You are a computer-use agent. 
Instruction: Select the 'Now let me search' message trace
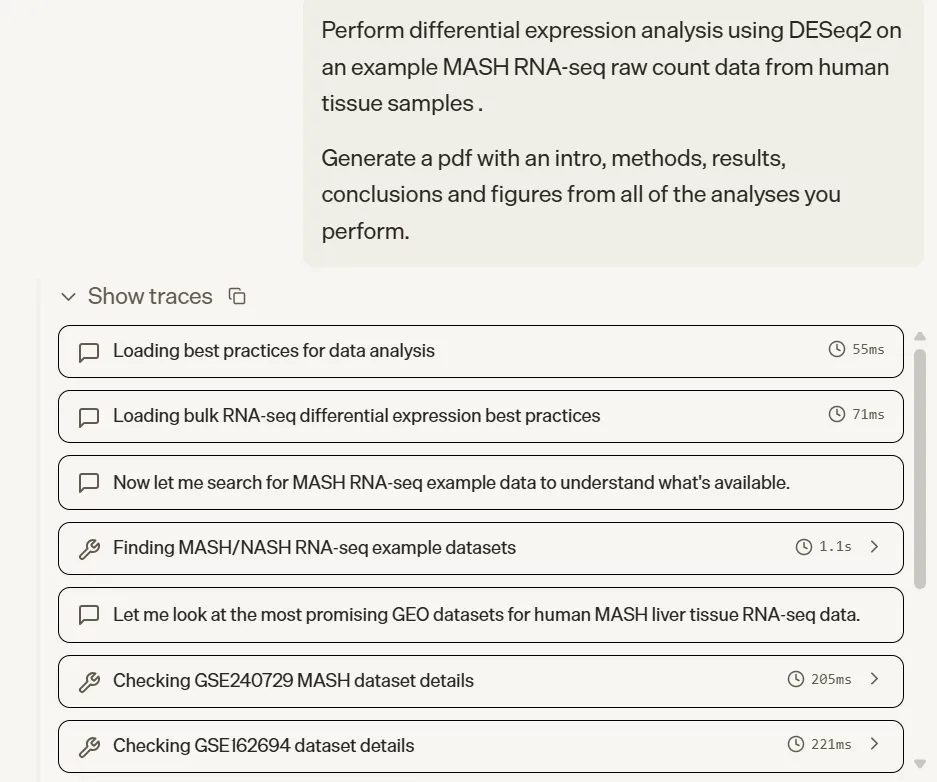(451, 482)
